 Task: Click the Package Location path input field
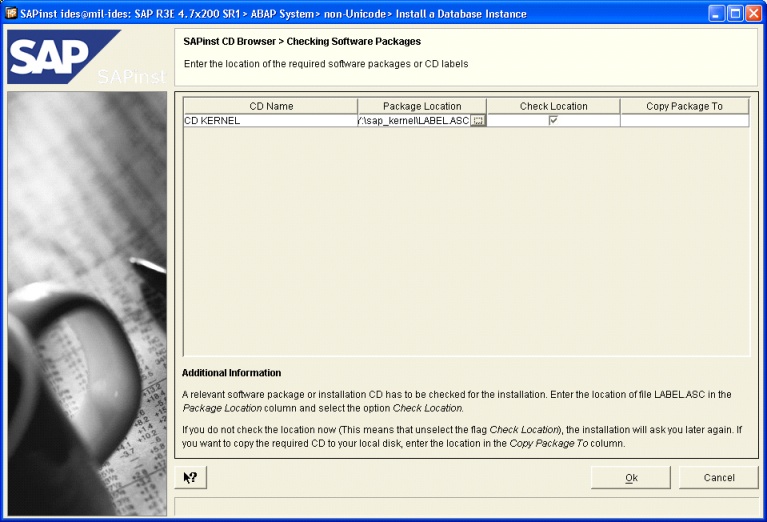(x=412, y=121)
